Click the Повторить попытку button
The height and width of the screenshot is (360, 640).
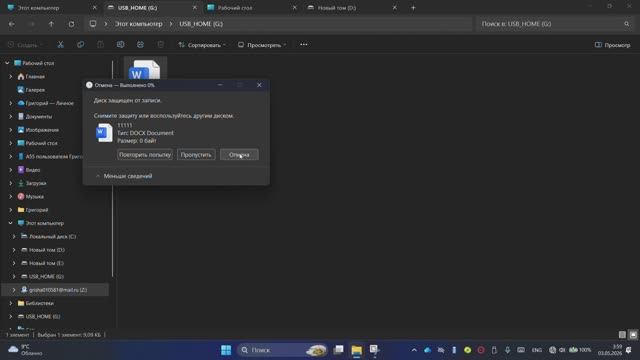(x=145, y=155)
